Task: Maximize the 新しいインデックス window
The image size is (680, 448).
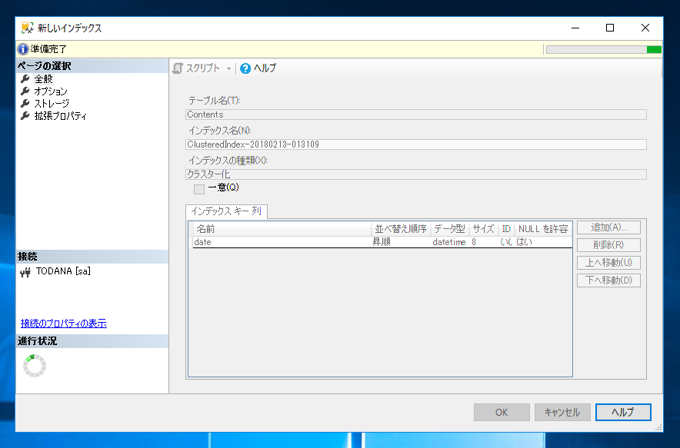Action: [x=610, y=28]
